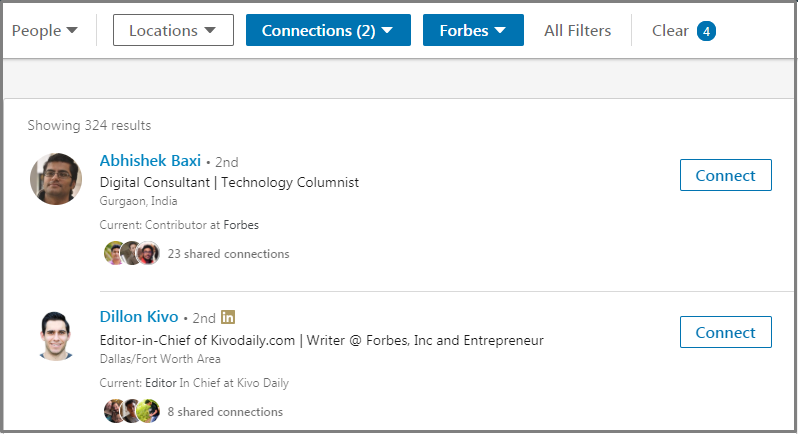Click the Abhishek Baxi name link
Screen dimensions: 798x434
[x=150, y=160]
